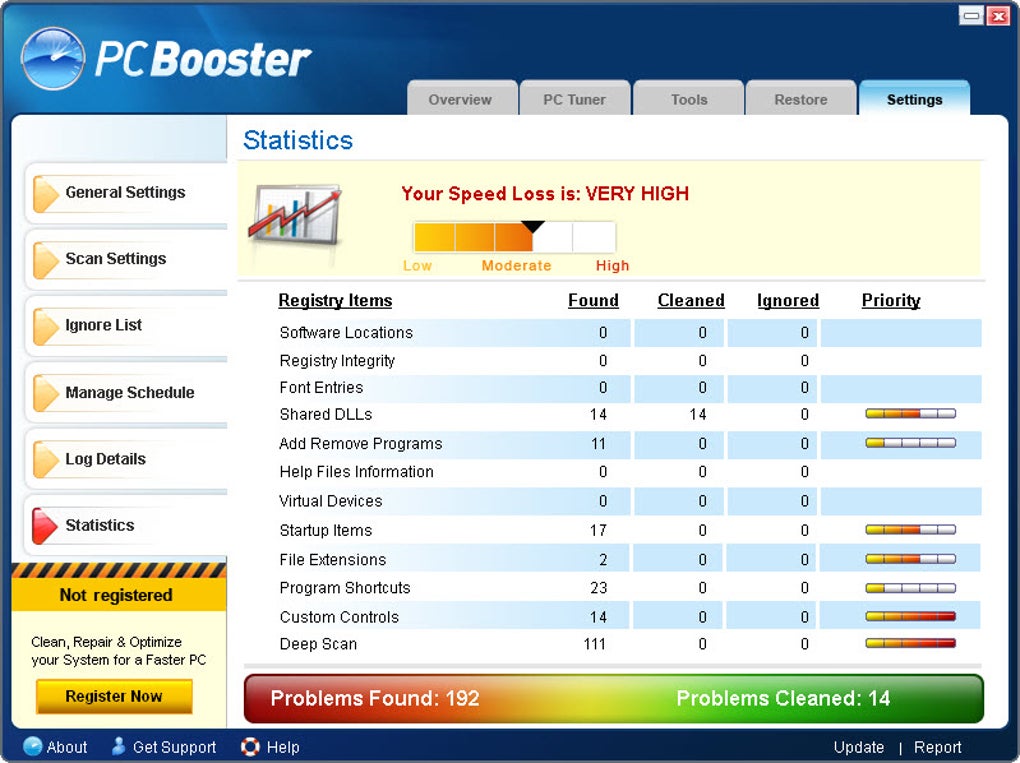Click the Log Details arrow icon
Viewport: 1020px width, 763px height.
(x=46, y=460)
